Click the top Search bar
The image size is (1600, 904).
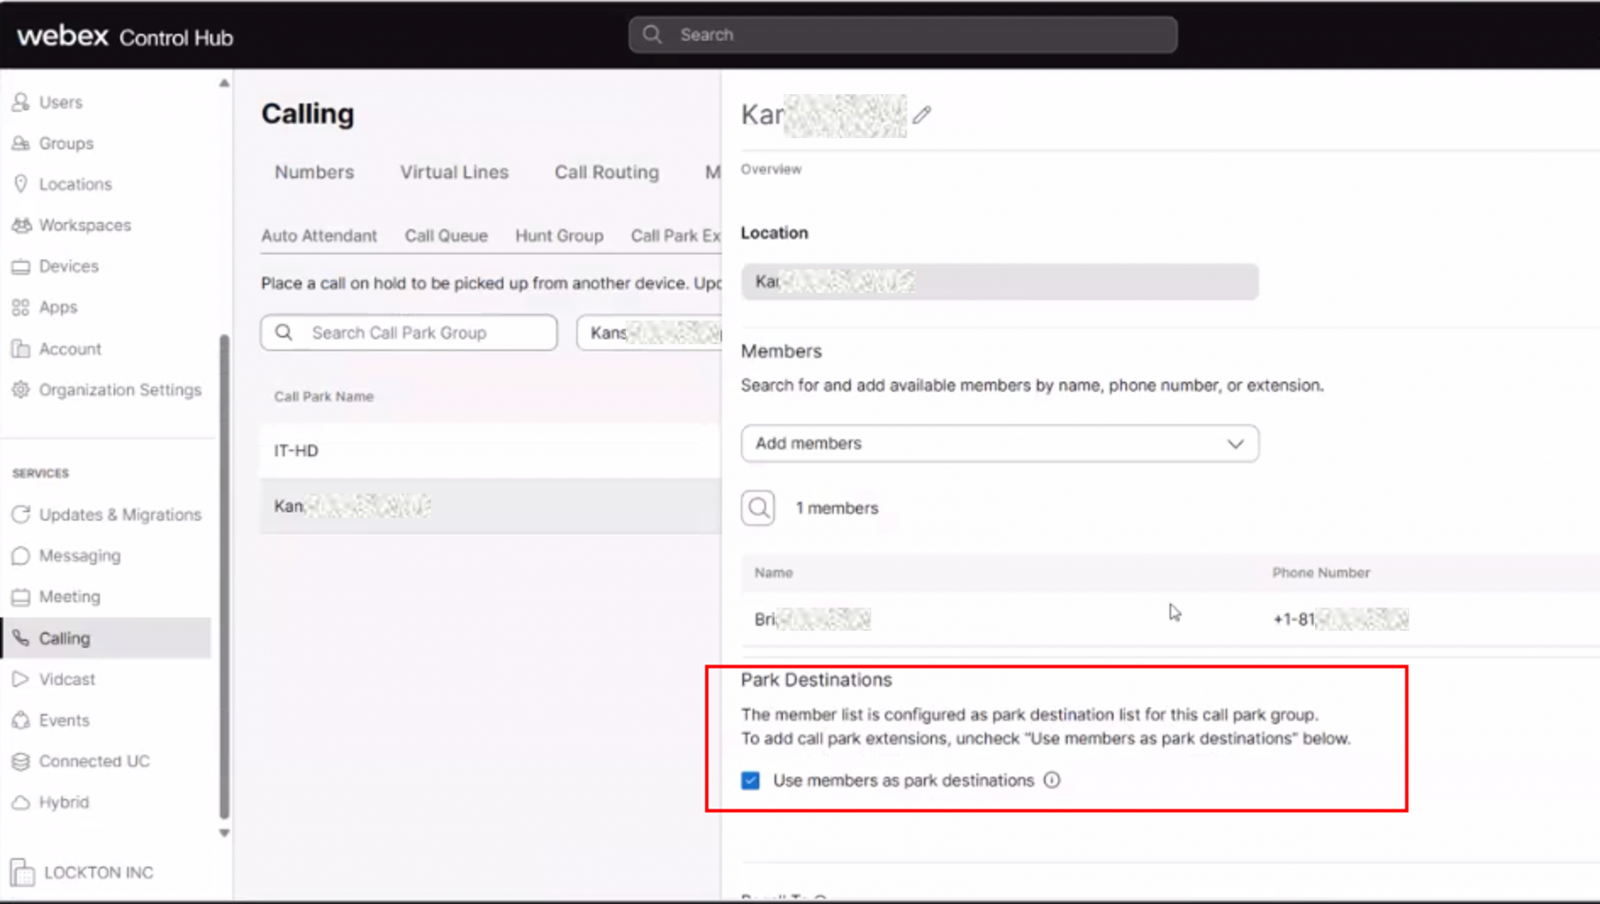tap(902, 35)
